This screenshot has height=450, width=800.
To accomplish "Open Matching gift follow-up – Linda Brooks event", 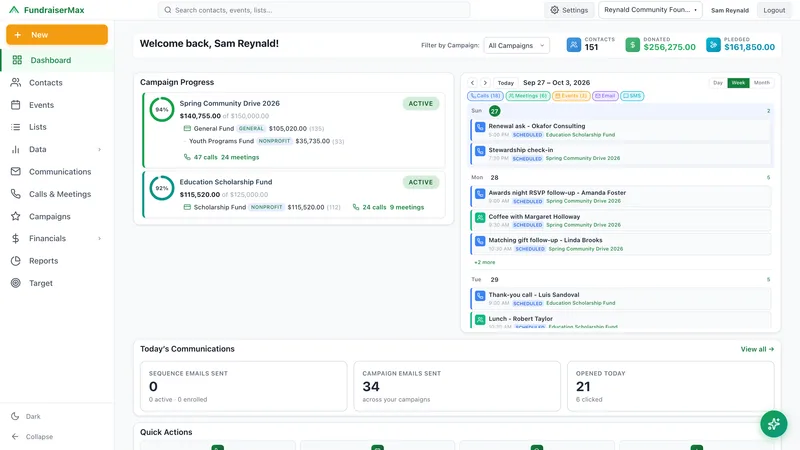I will pos(620,244).
